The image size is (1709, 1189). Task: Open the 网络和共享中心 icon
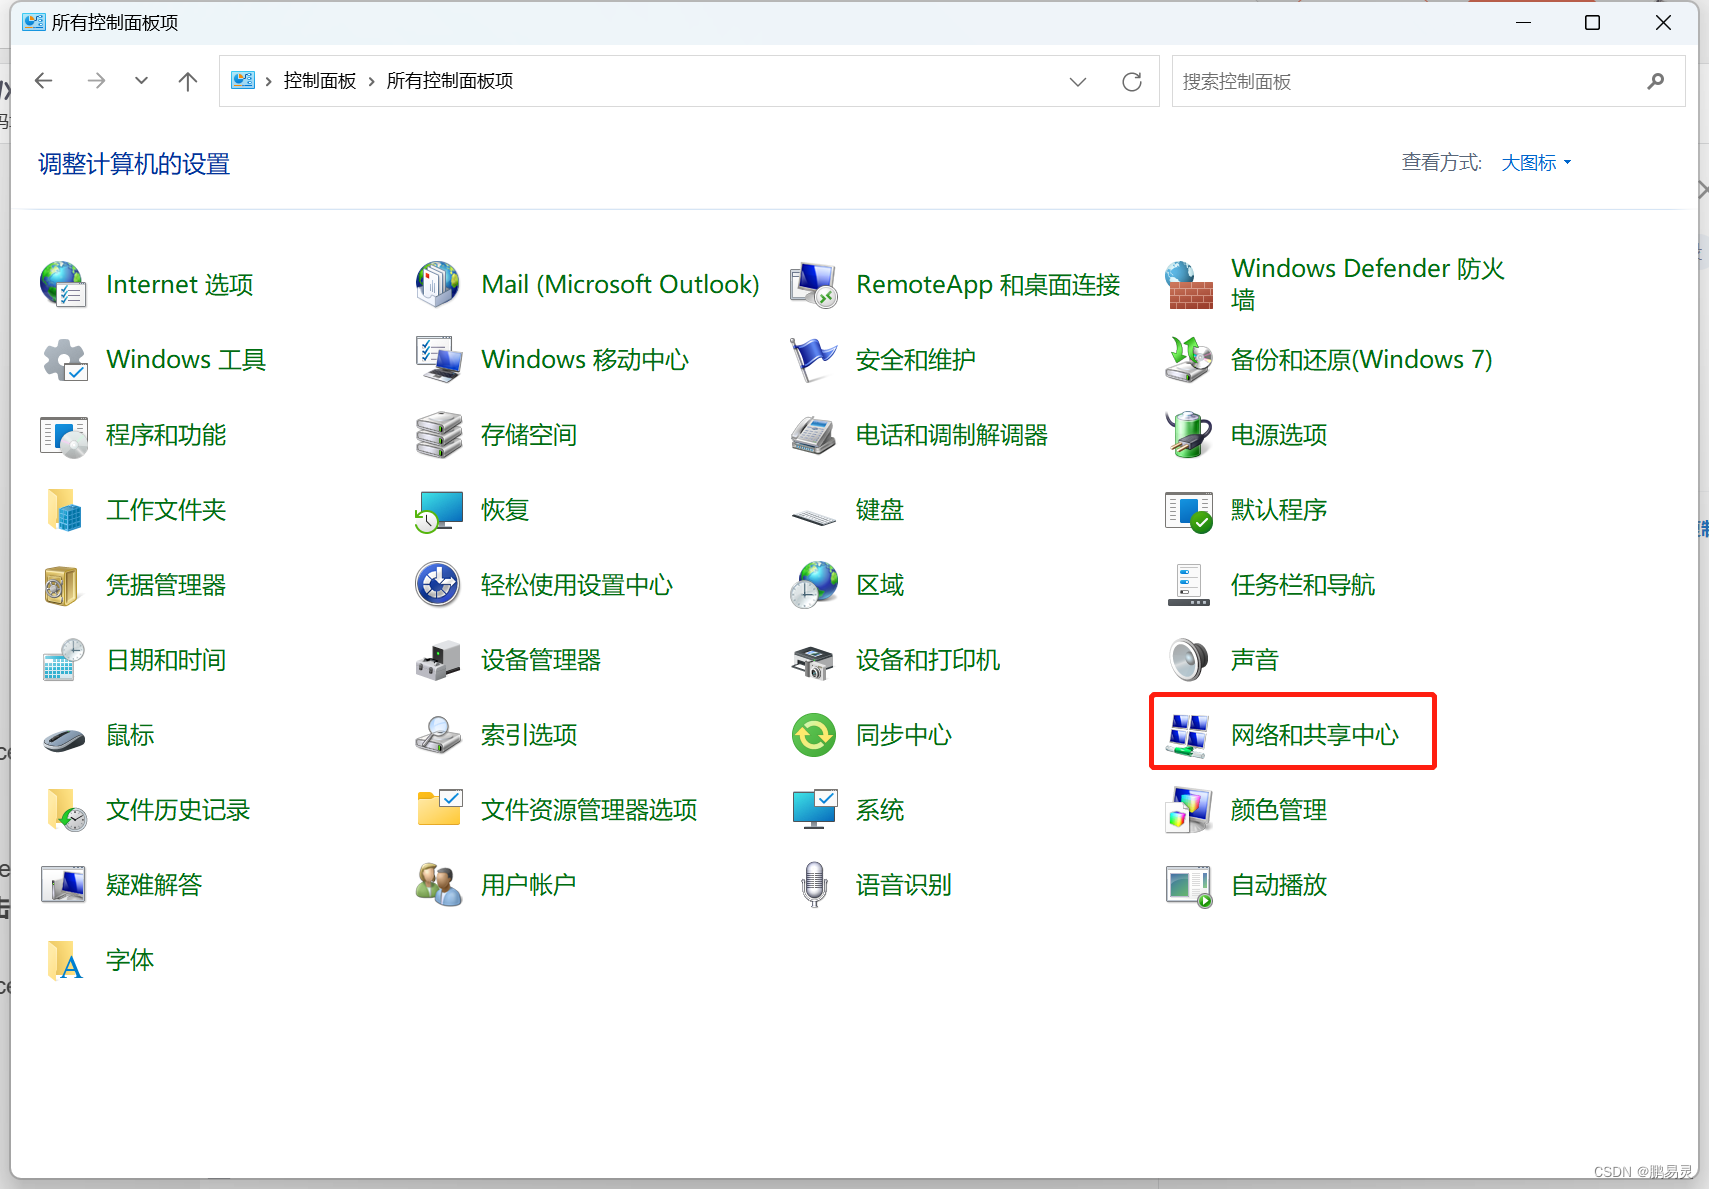click(x=1188, y=735)
